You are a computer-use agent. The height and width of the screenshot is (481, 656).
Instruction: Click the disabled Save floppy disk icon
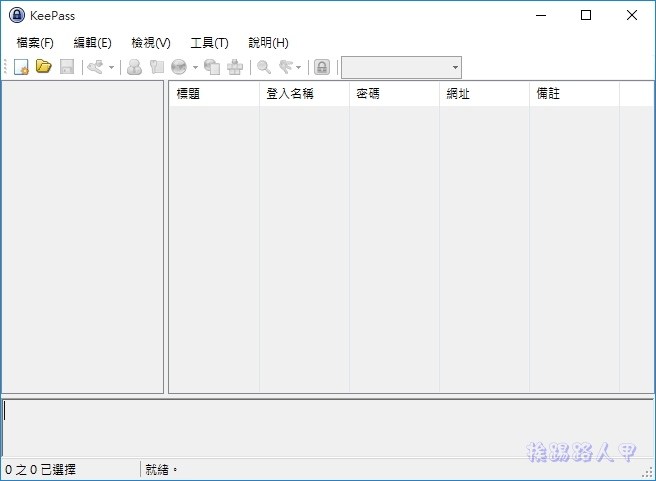point(67,67)
